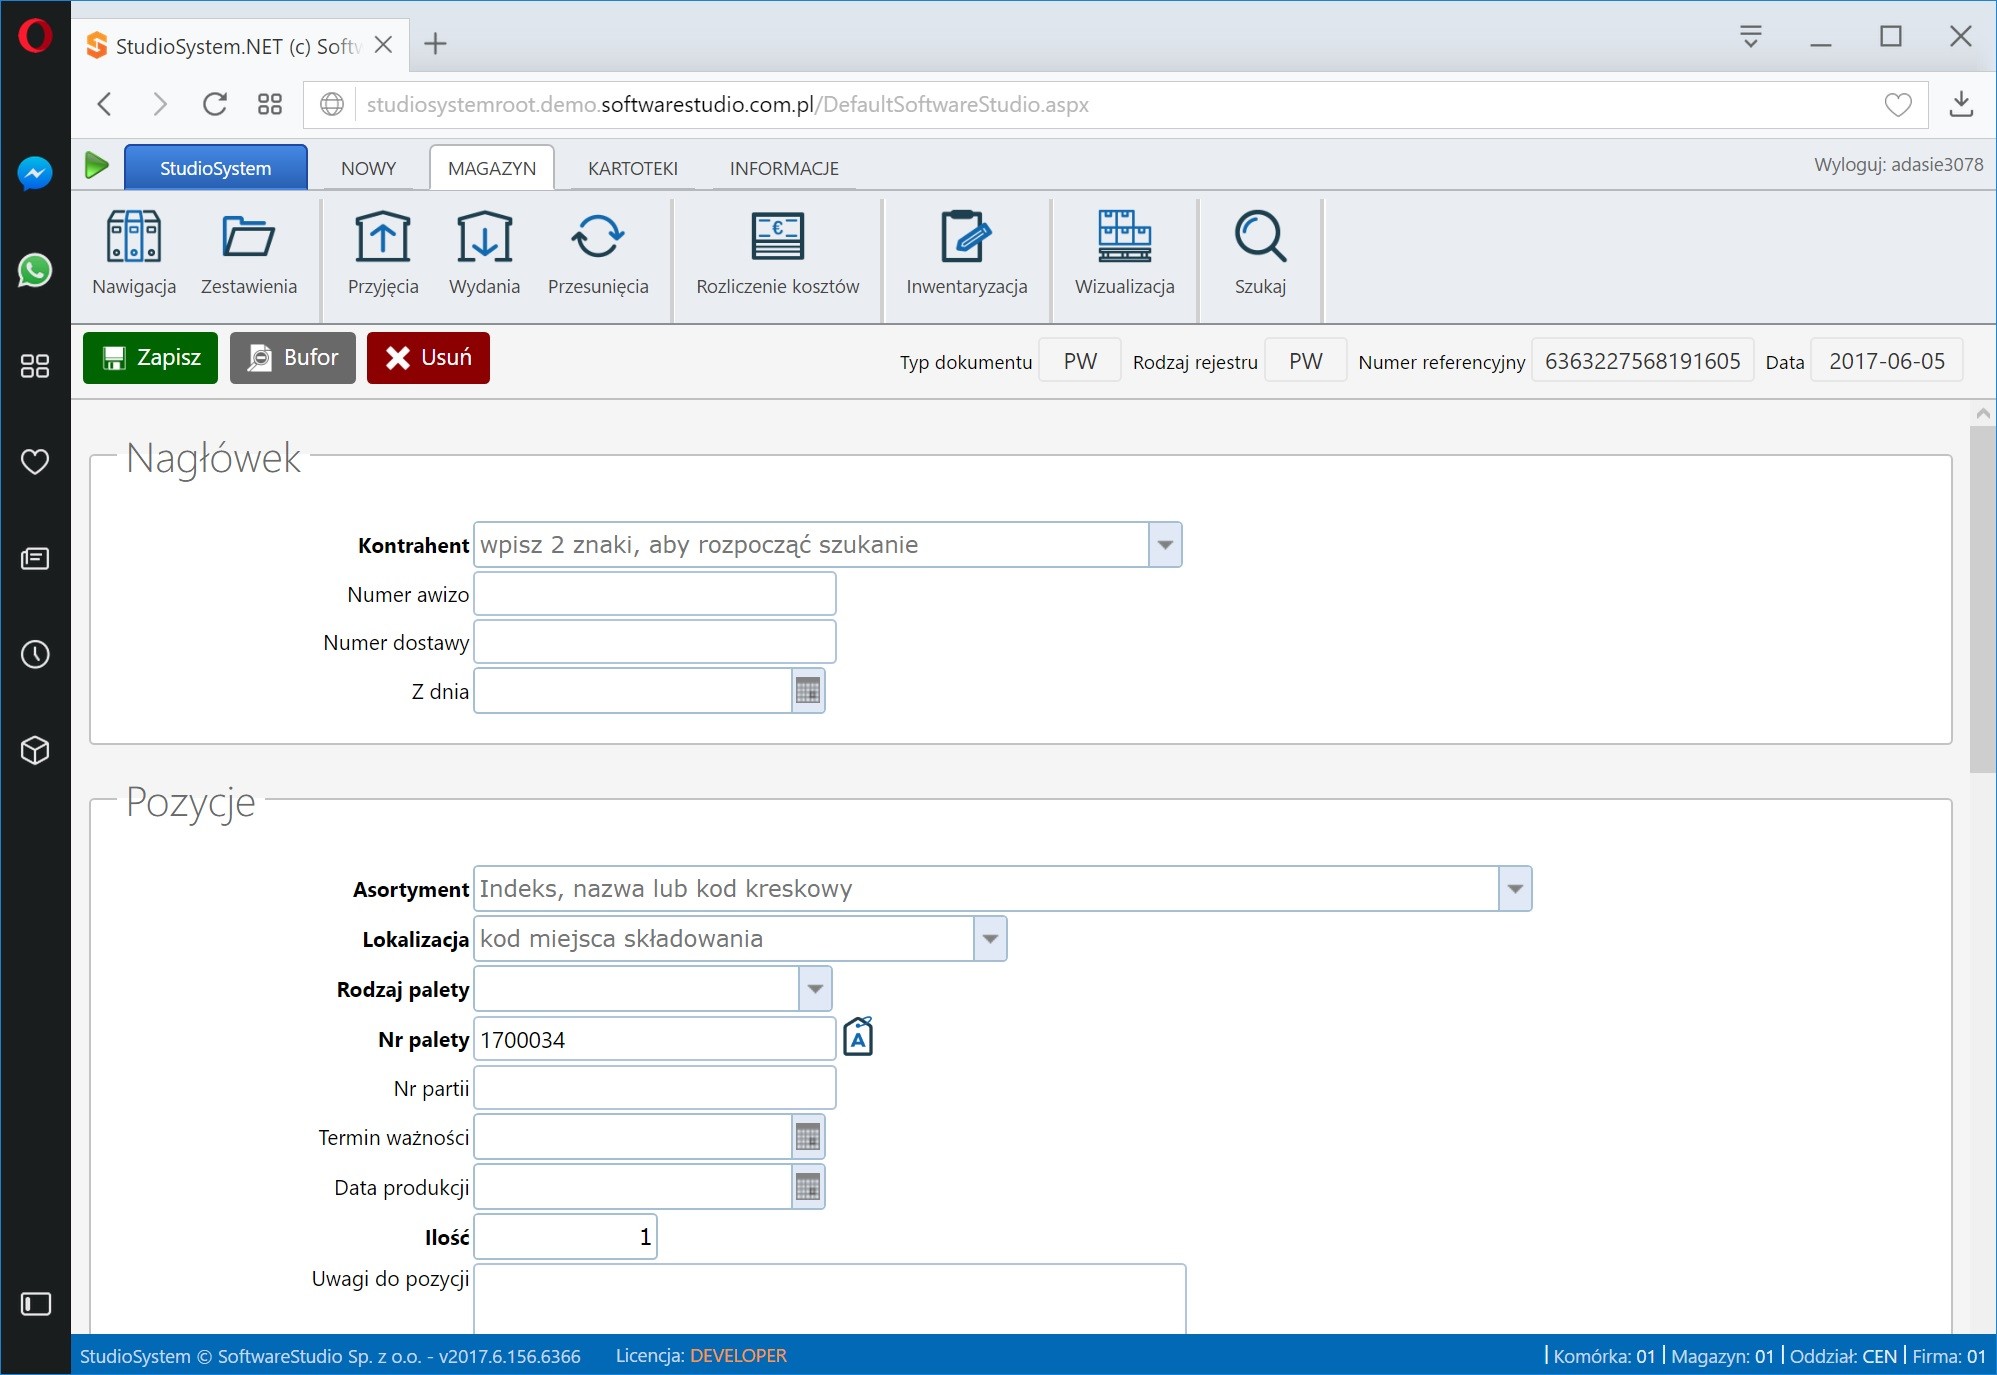Click the DEVELOPER licence text
This screenshot has width=1997, height=1375.
pyautogui.click(x=738, y=1356)
